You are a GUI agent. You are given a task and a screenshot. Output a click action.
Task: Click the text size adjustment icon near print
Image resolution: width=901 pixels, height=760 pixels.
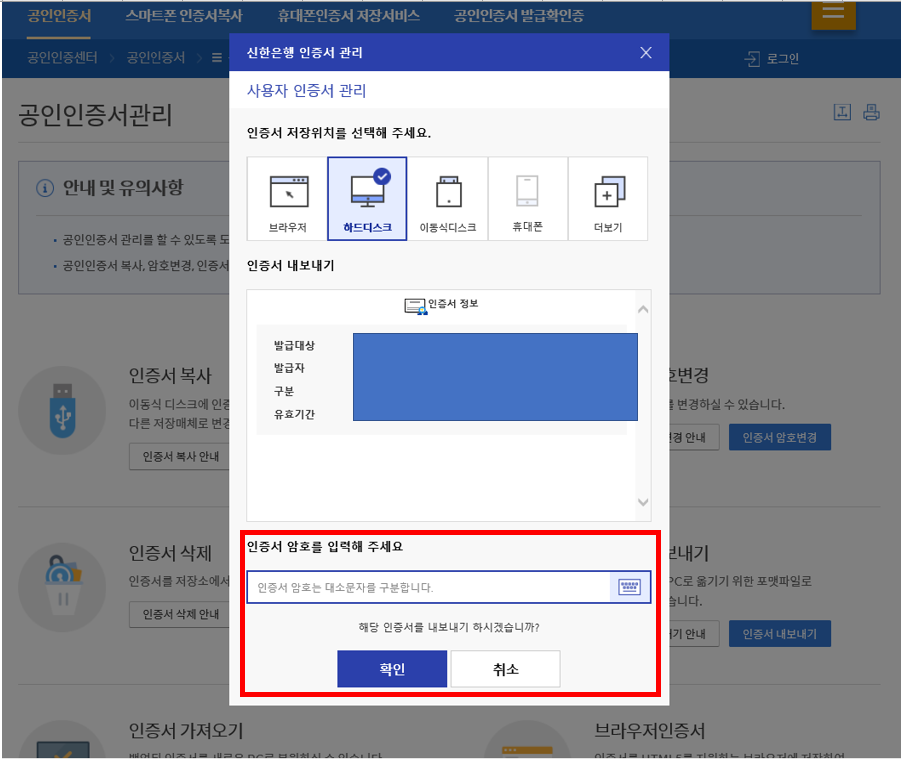point(844,112)
